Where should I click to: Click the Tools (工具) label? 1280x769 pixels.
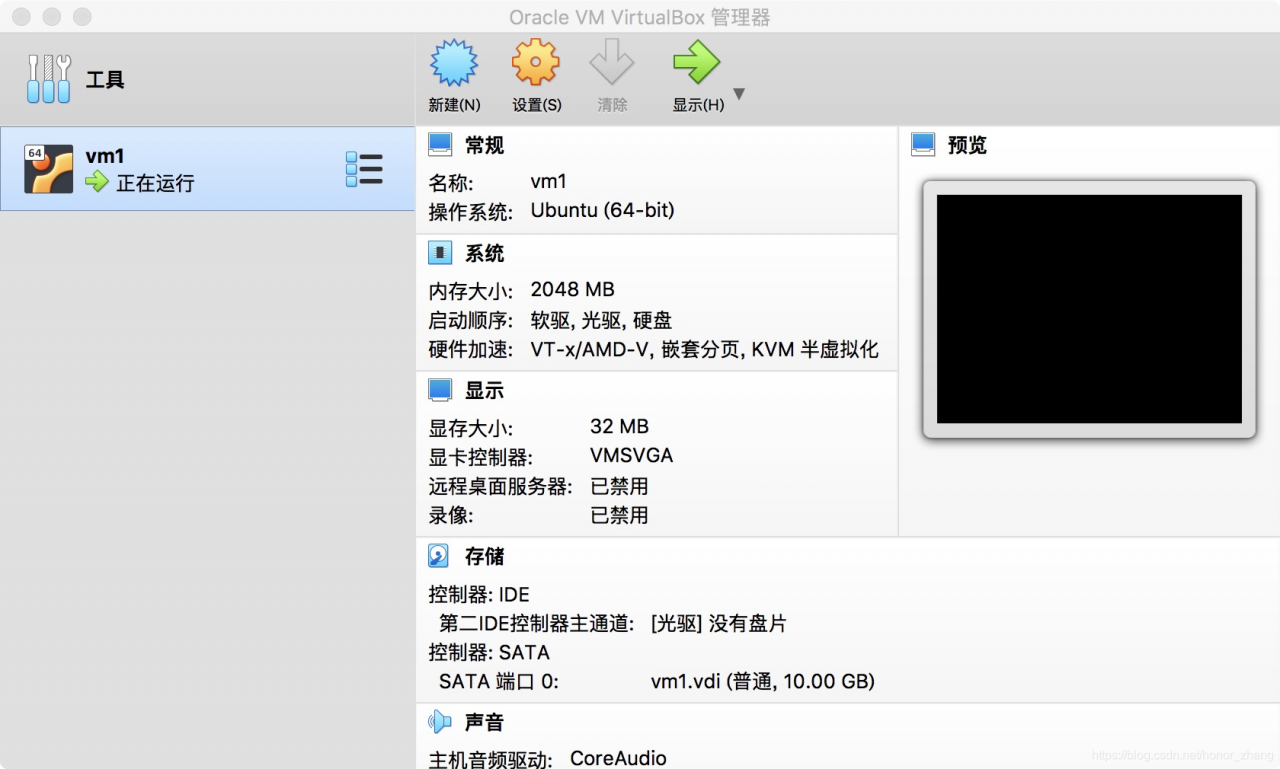105,80
